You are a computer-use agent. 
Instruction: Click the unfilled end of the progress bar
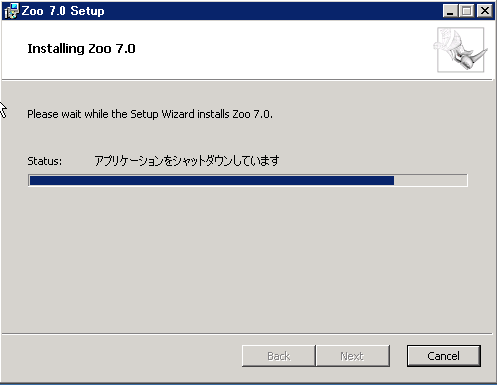(x=430, y=180)
